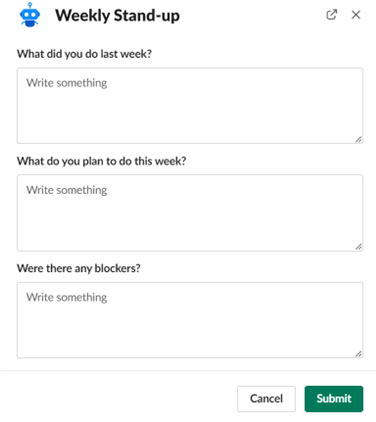The height and width of the screenshot is (422, 376).
Task: Focus the last week text area
Action: [x=190, y=106]
